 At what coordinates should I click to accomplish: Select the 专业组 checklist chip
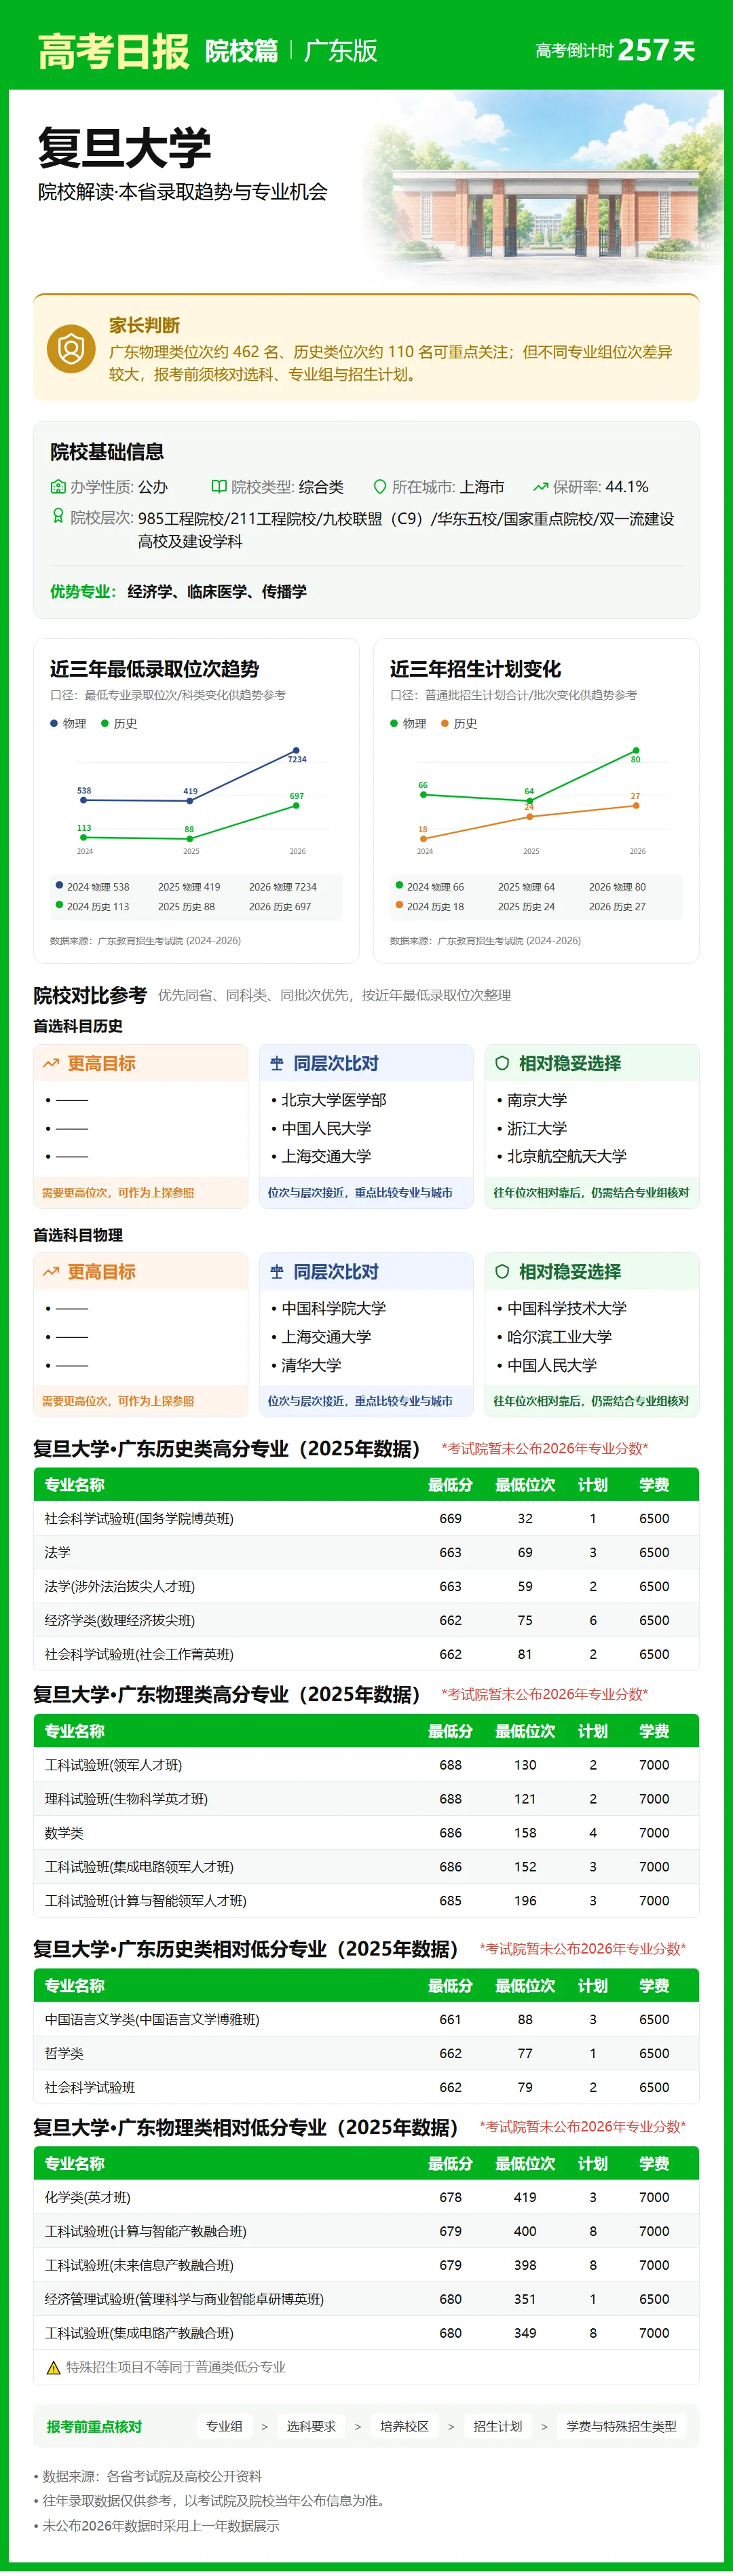pyautogui.click(x=224, y=2426)
